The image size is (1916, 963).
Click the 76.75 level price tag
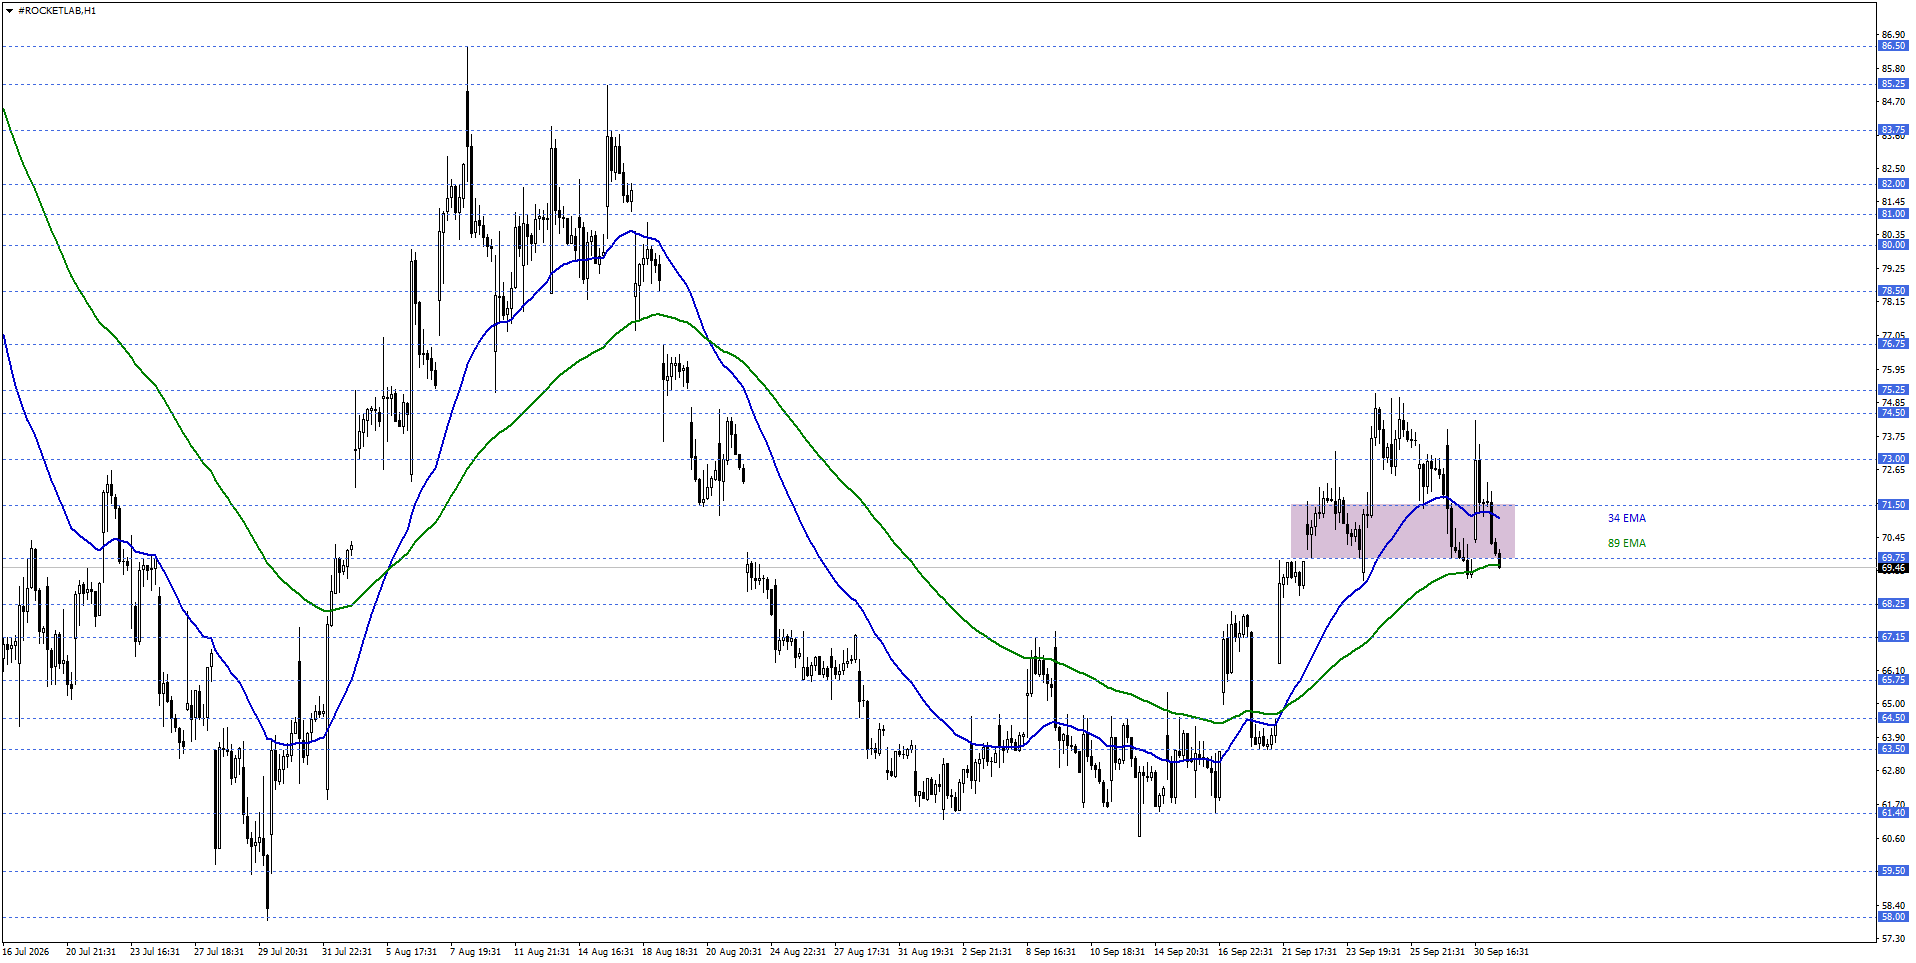point(1893,344)
